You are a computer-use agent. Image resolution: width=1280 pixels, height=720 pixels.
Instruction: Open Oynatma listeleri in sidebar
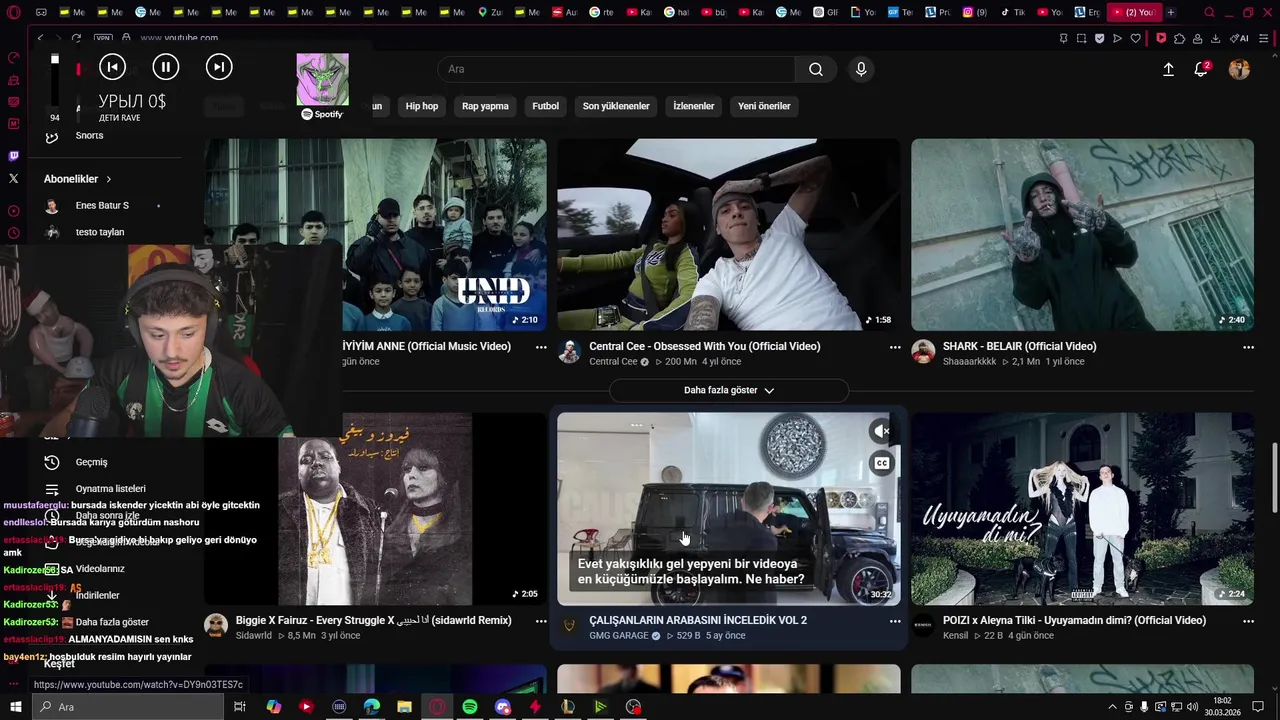[110, 489]
